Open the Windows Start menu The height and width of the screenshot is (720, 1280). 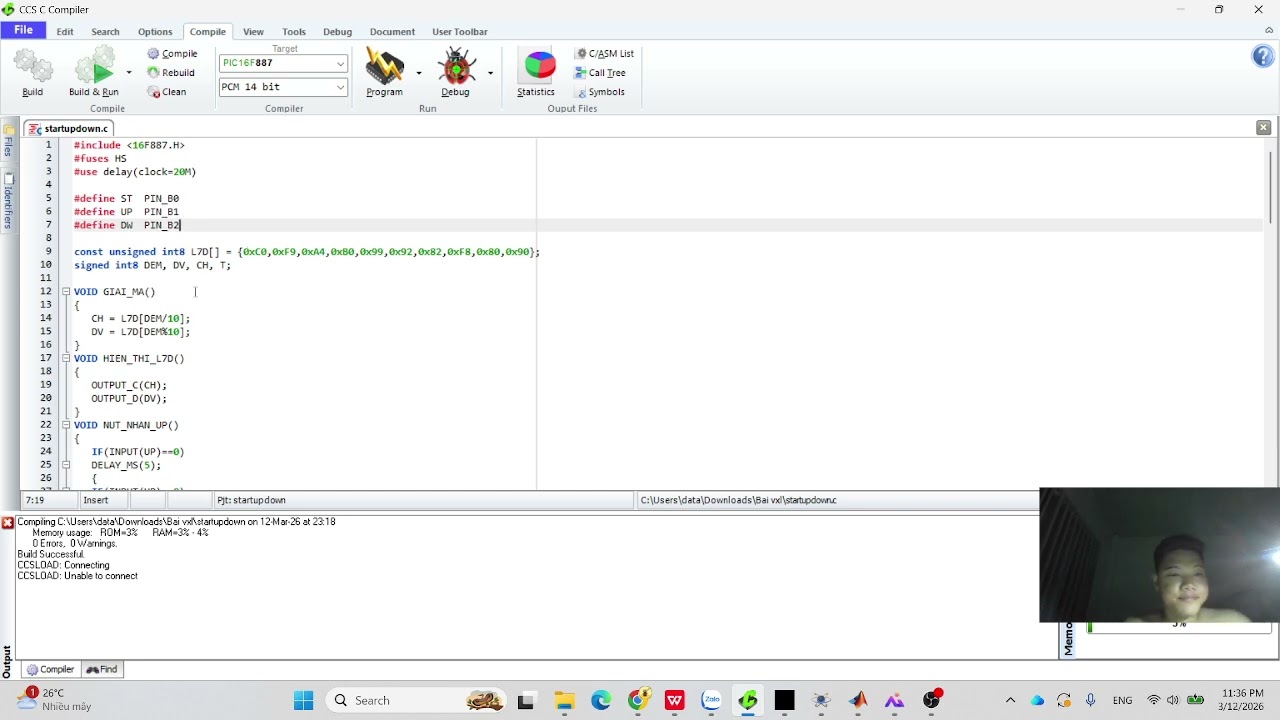pyautogui.click(x=304, y=701)
